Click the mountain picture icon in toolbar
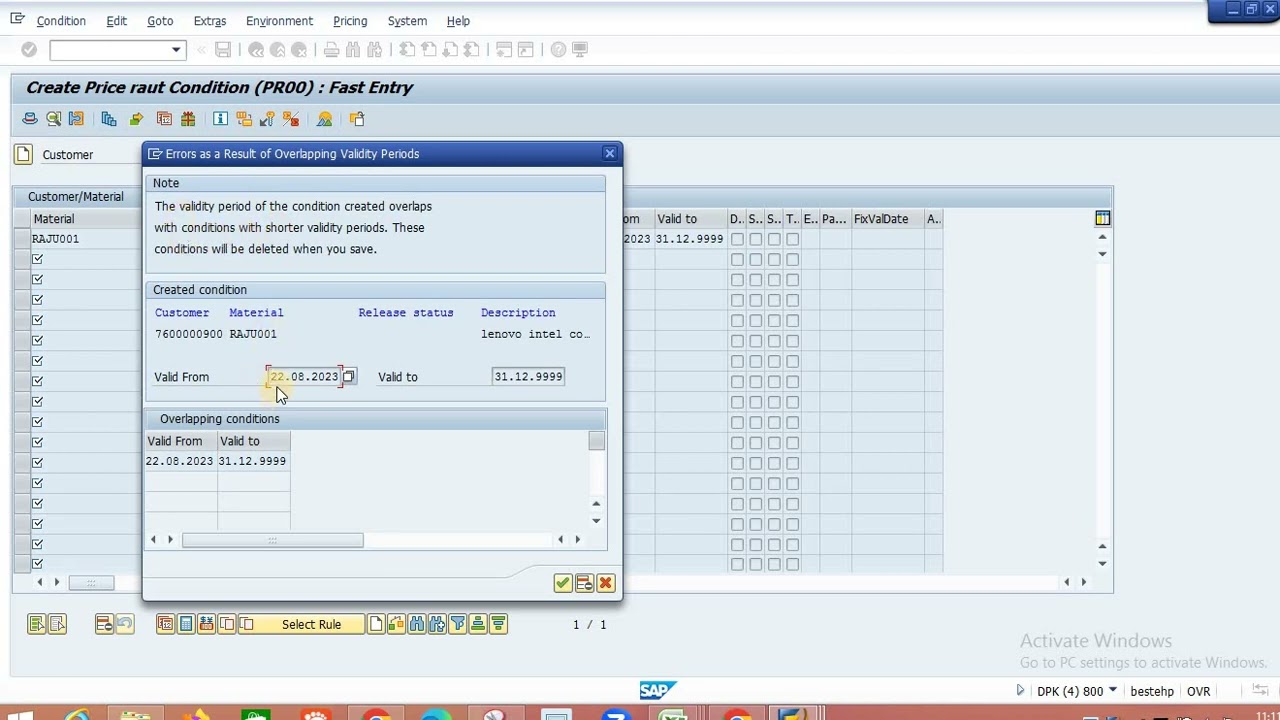This screenshot has width=1280, height=720. tap(324, 119)
